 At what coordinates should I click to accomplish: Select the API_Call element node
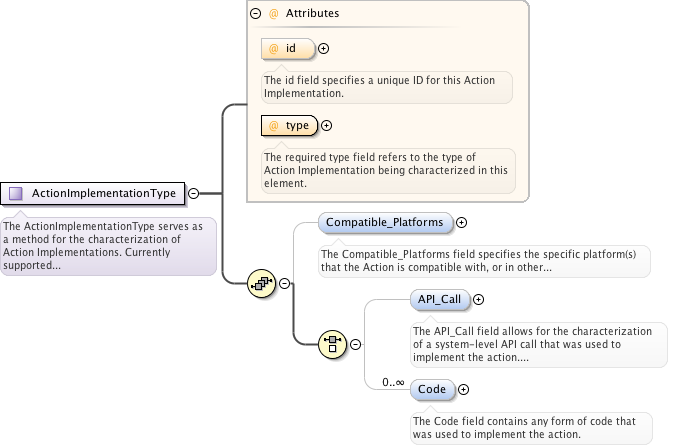pyautogui.click(x=440, y=299)
